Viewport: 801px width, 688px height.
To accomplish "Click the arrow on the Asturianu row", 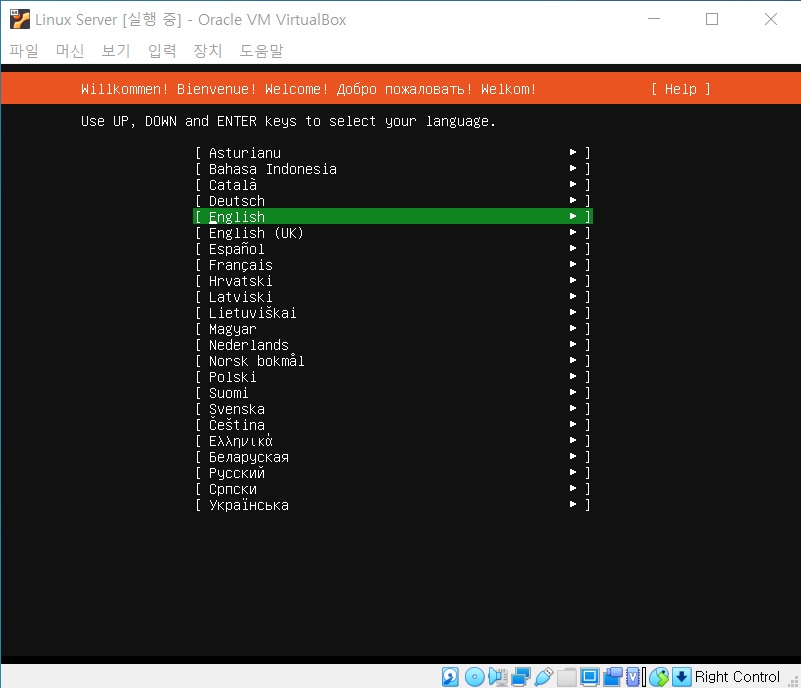I will 573,152.
